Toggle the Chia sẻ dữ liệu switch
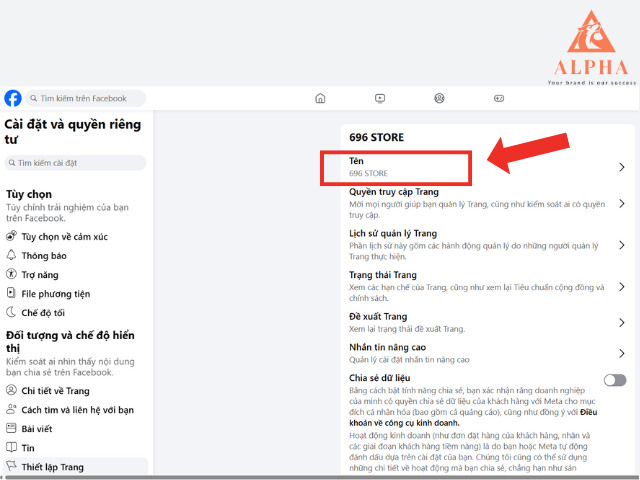Screen dimensions: 640x480 pyautogui.click(x=615, y=380)
